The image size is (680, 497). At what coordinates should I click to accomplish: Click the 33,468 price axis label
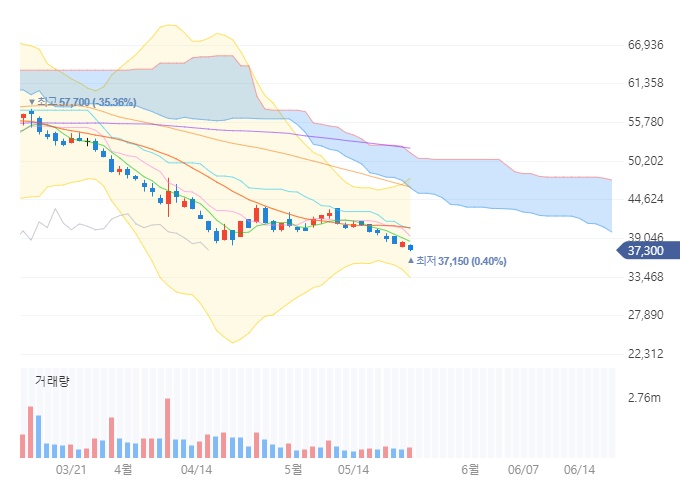coord(645,276)
